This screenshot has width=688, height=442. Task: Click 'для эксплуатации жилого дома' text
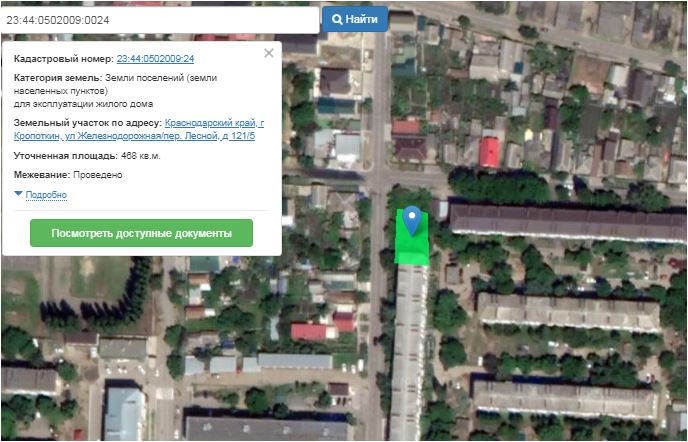83,104
